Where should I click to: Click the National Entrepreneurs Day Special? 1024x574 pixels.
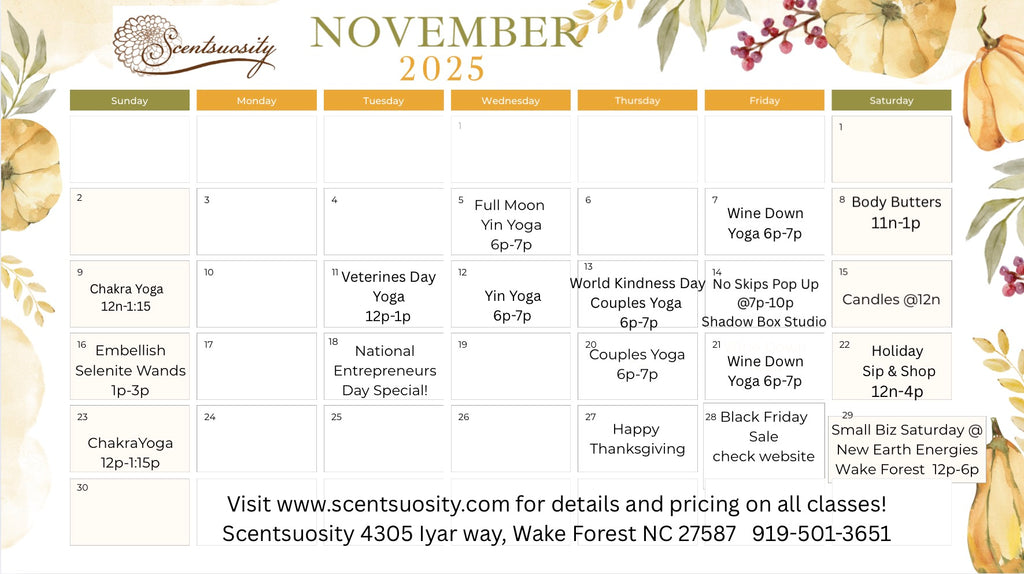click(x=385, y=370)
